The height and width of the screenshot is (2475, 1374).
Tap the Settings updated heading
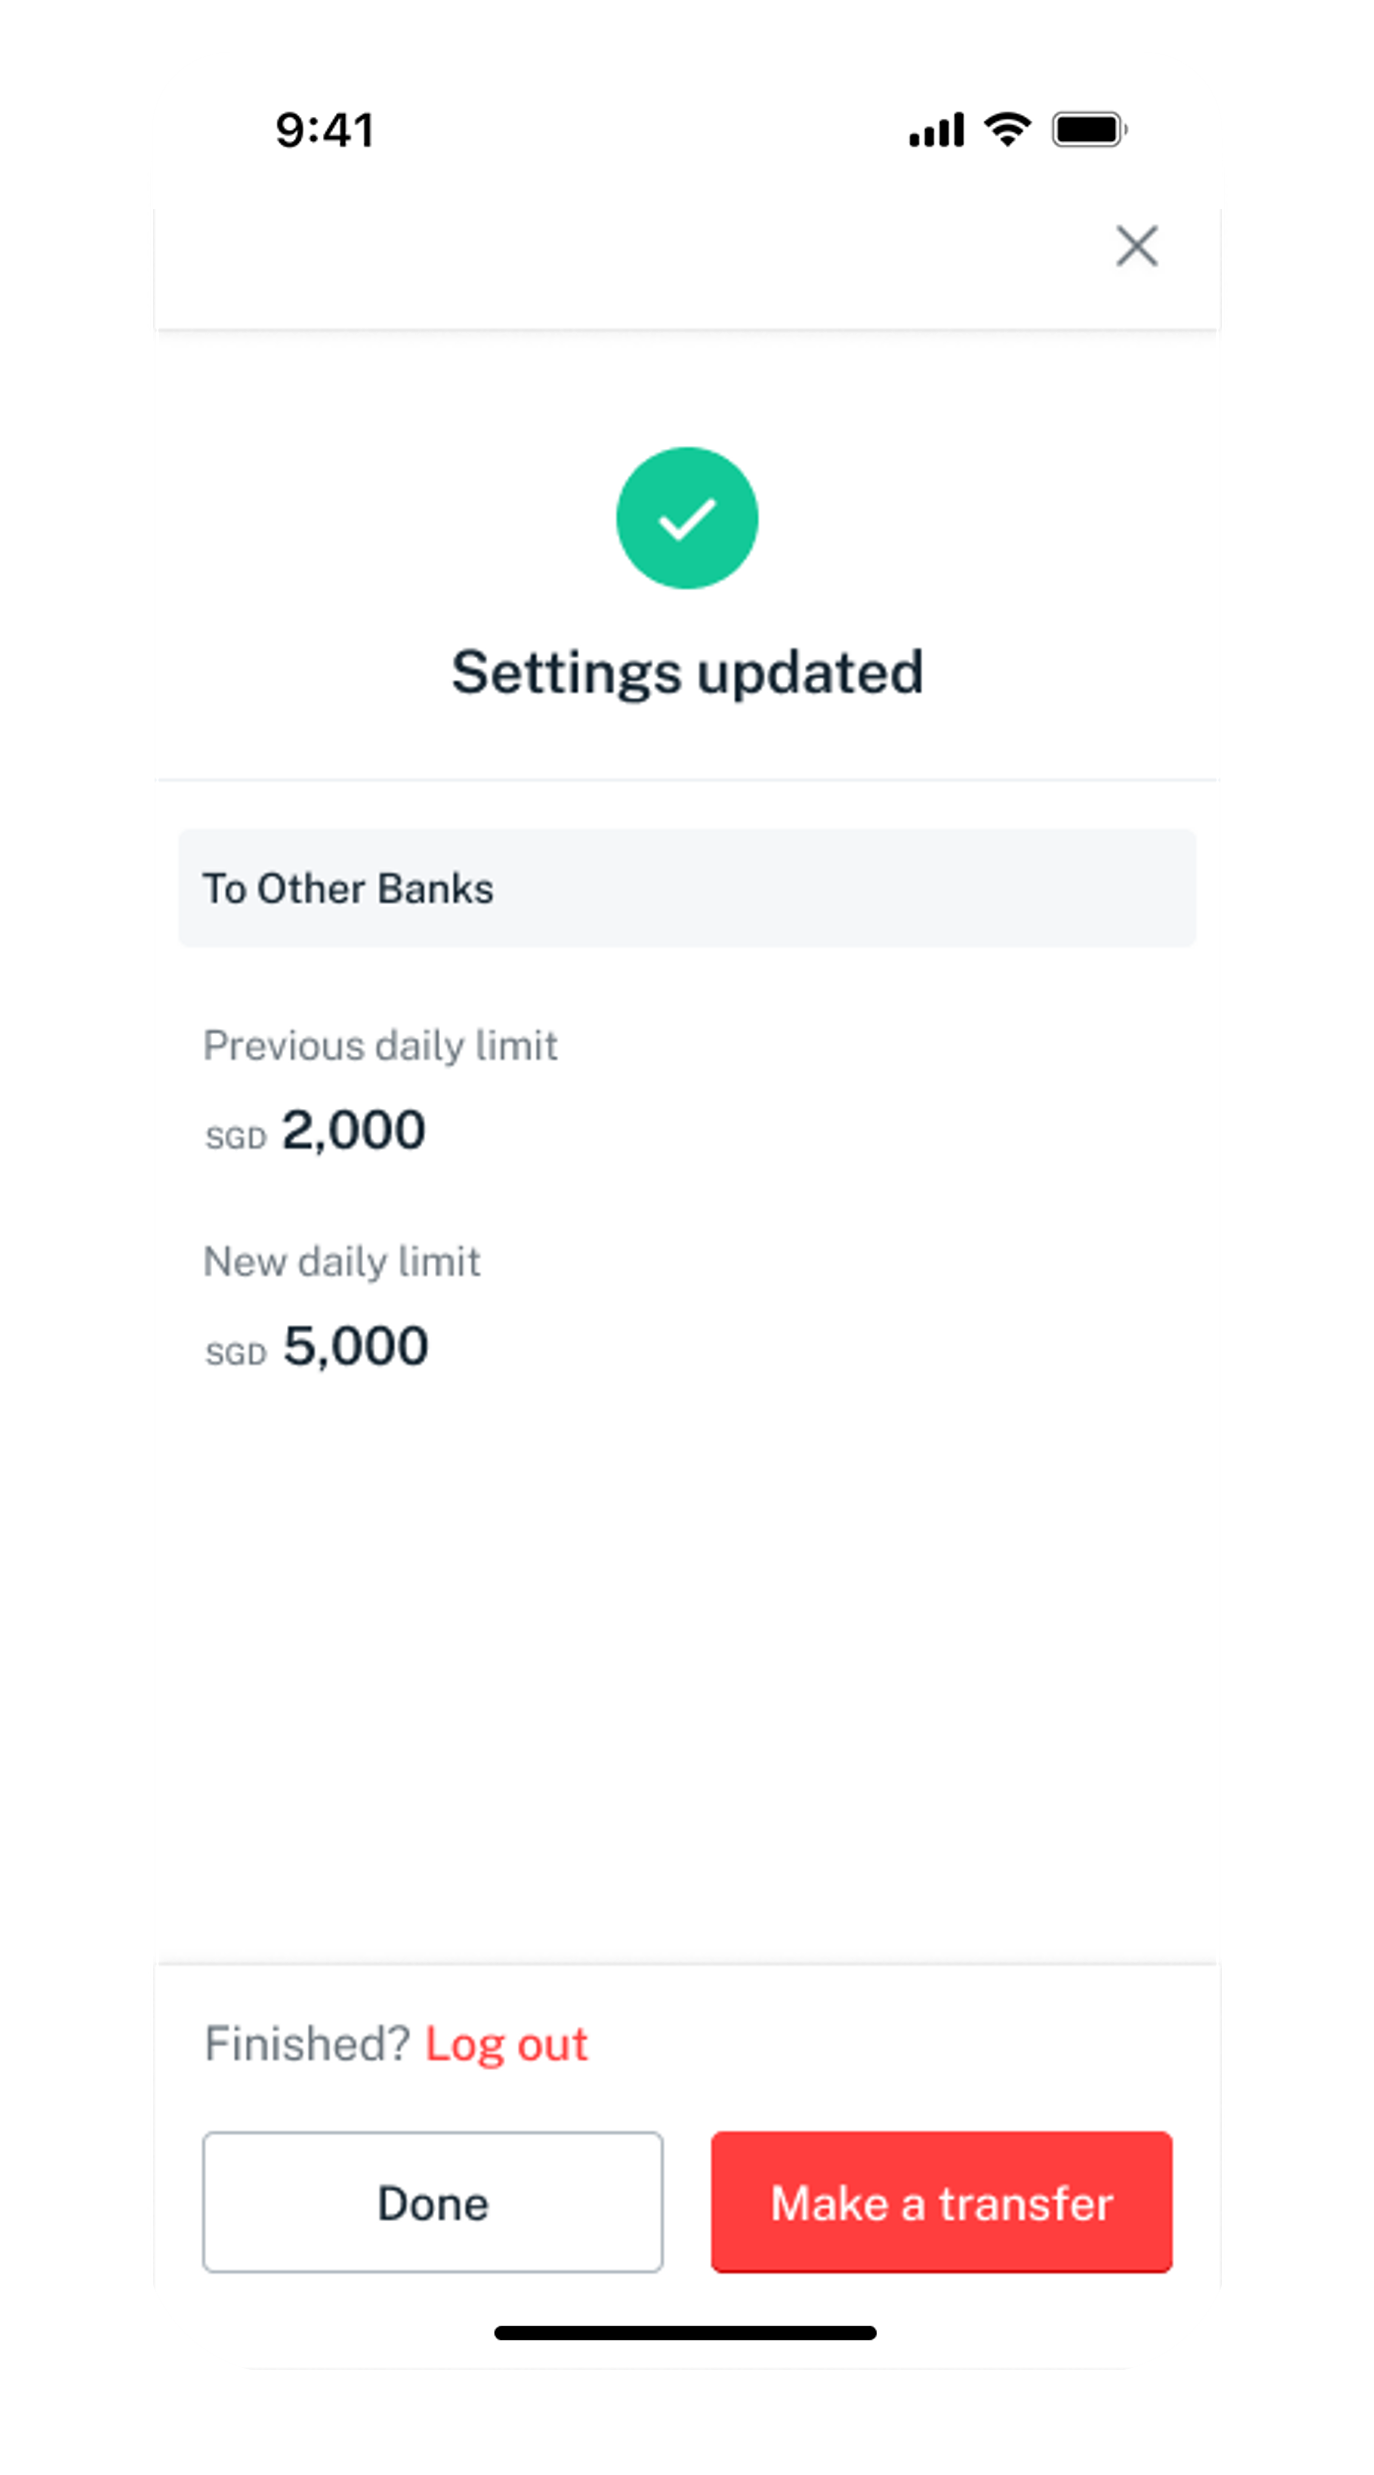[687, 673]
